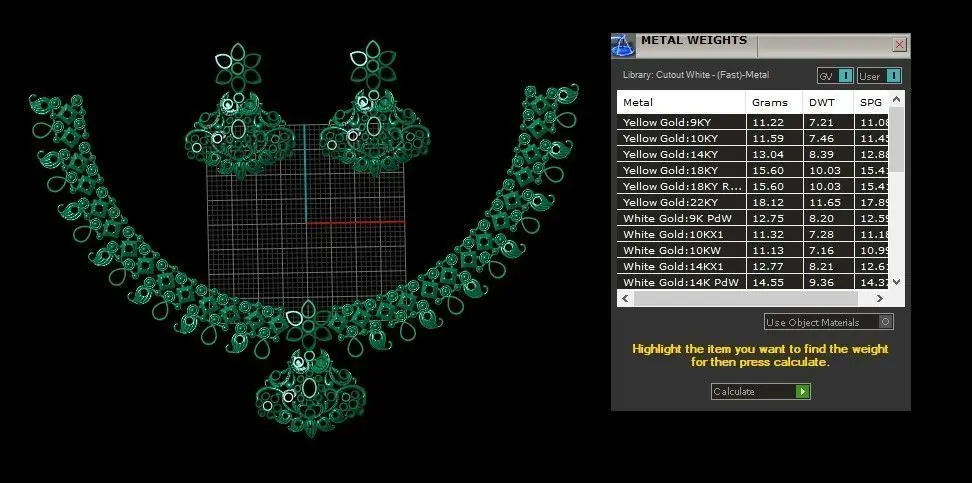
Task: Select the Yellow Gold:18KY R... row
Action: 753,186
